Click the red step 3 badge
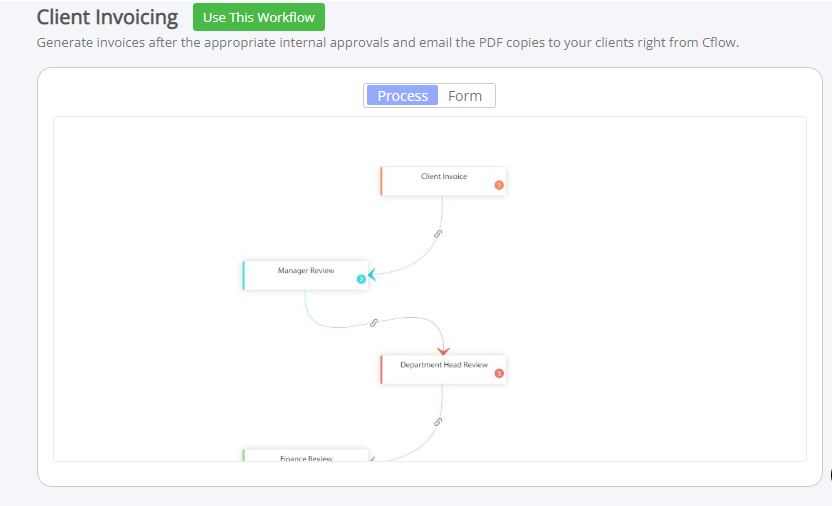This screenshot has width=832, height=506. (499, 373)
